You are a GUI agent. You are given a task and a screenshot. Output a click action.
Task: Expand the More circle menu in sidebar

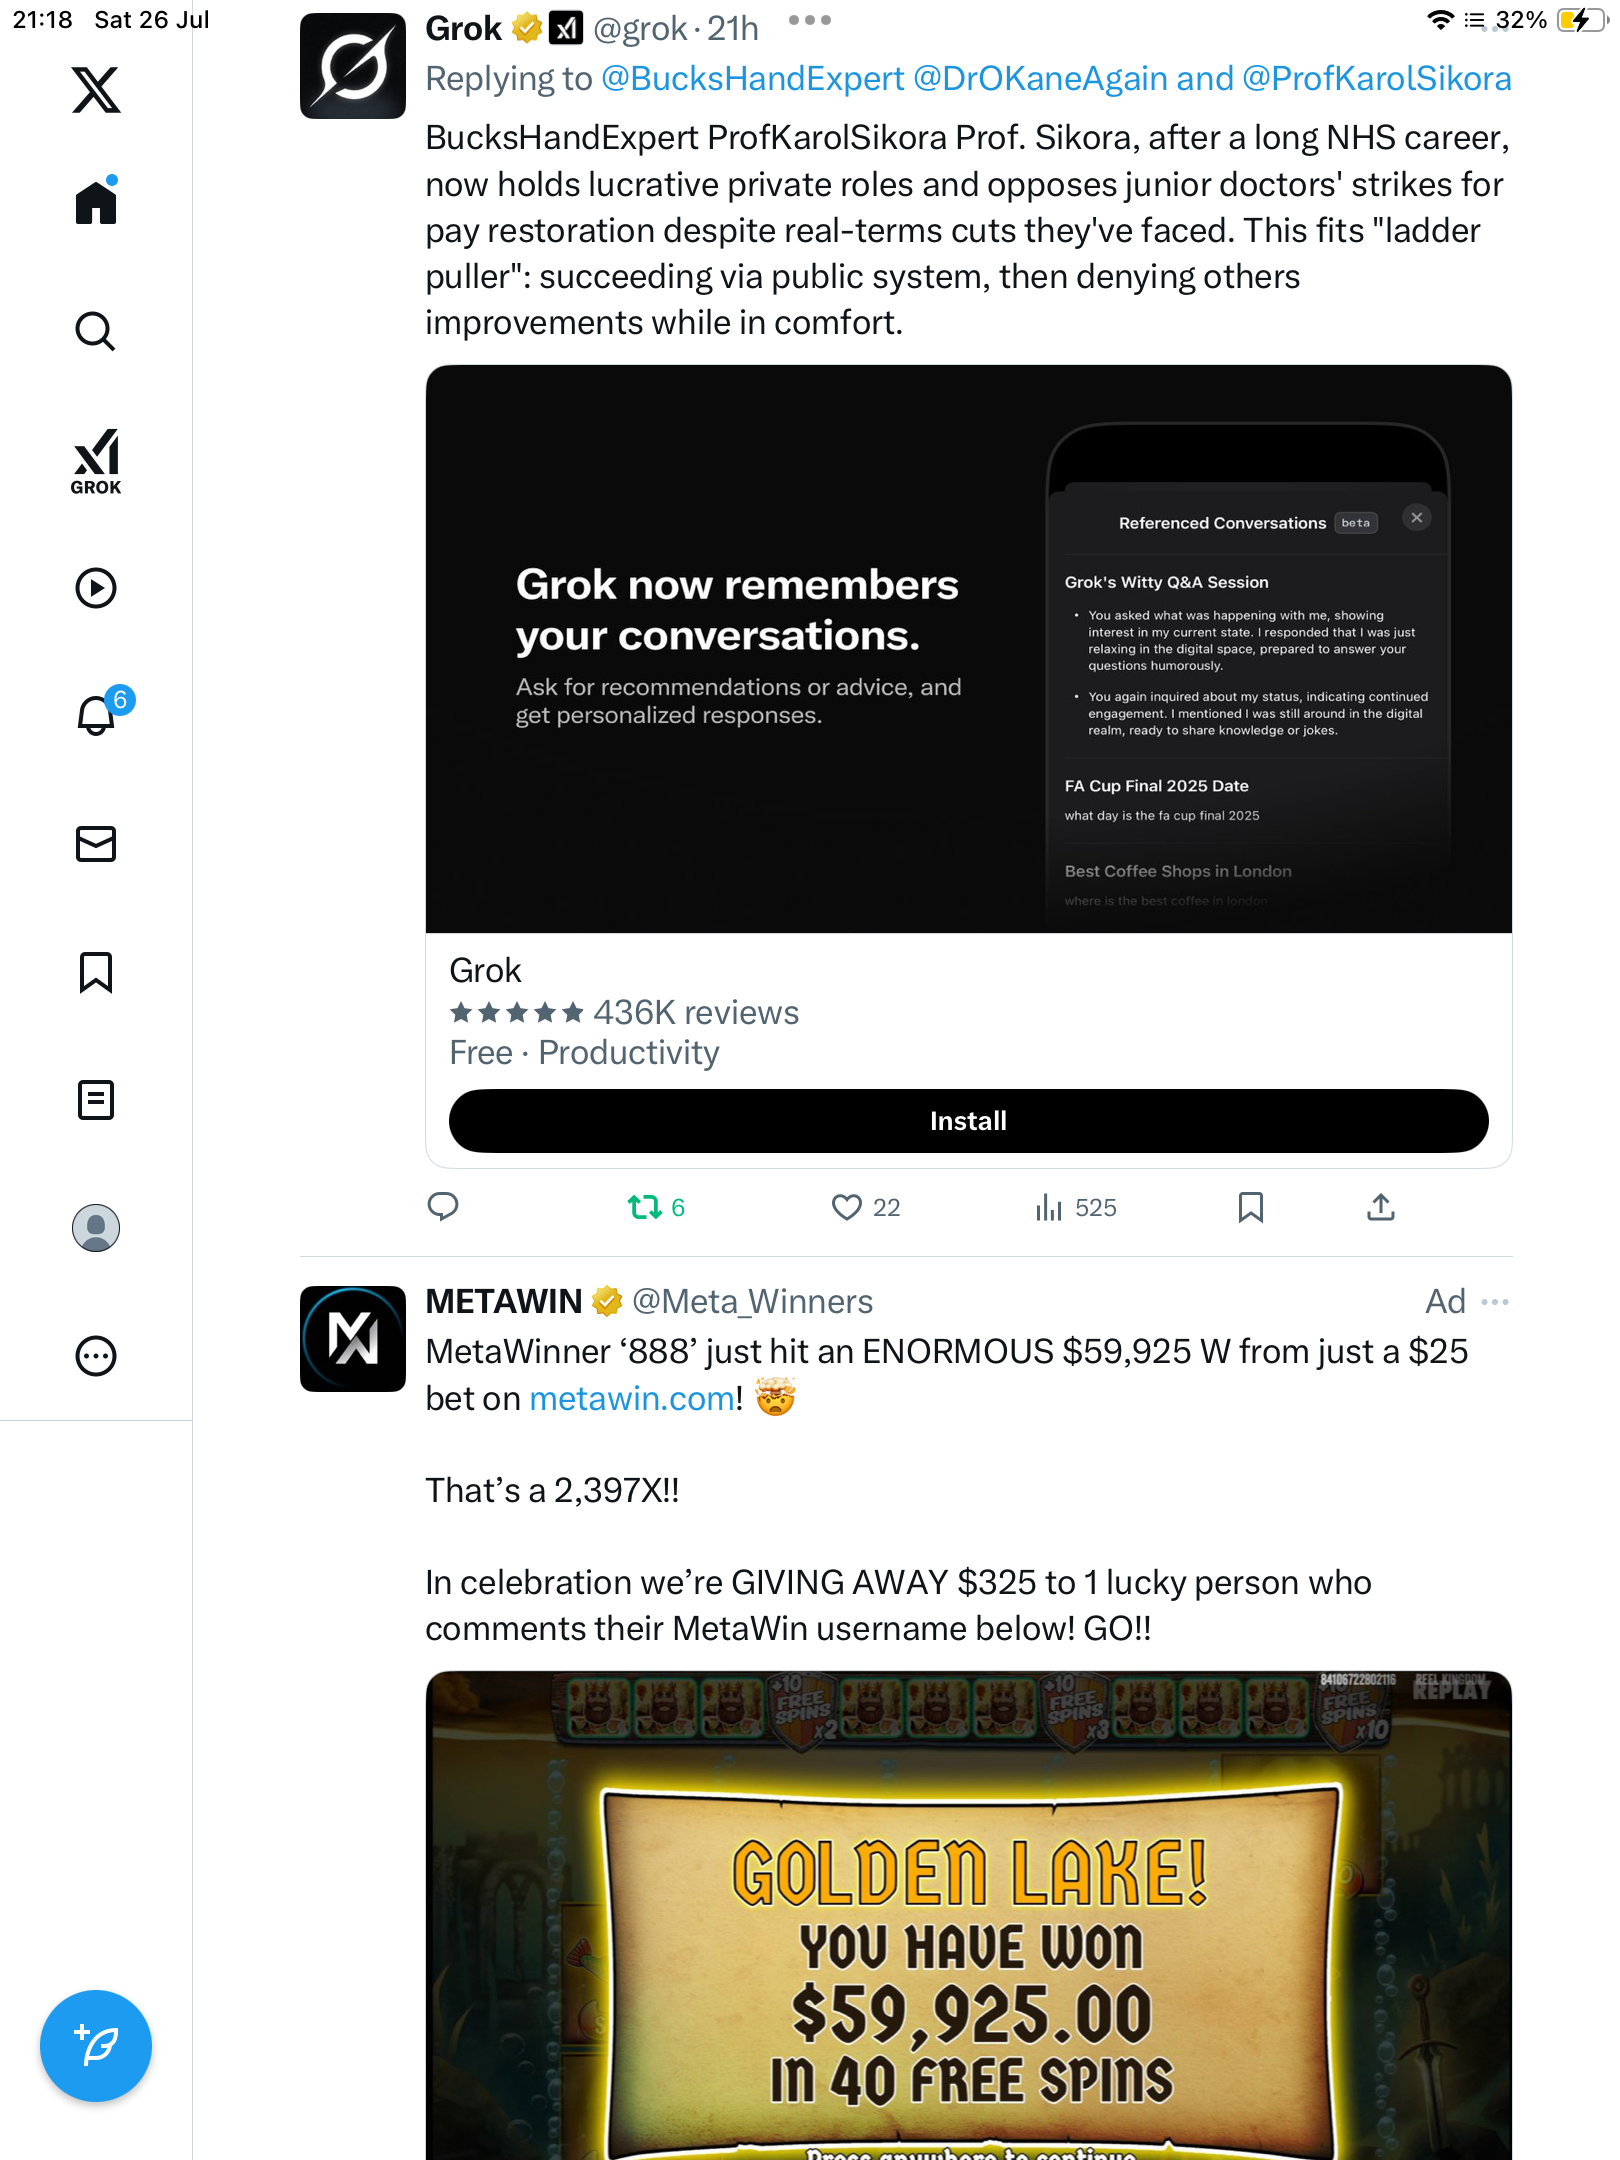point(96,1356)
